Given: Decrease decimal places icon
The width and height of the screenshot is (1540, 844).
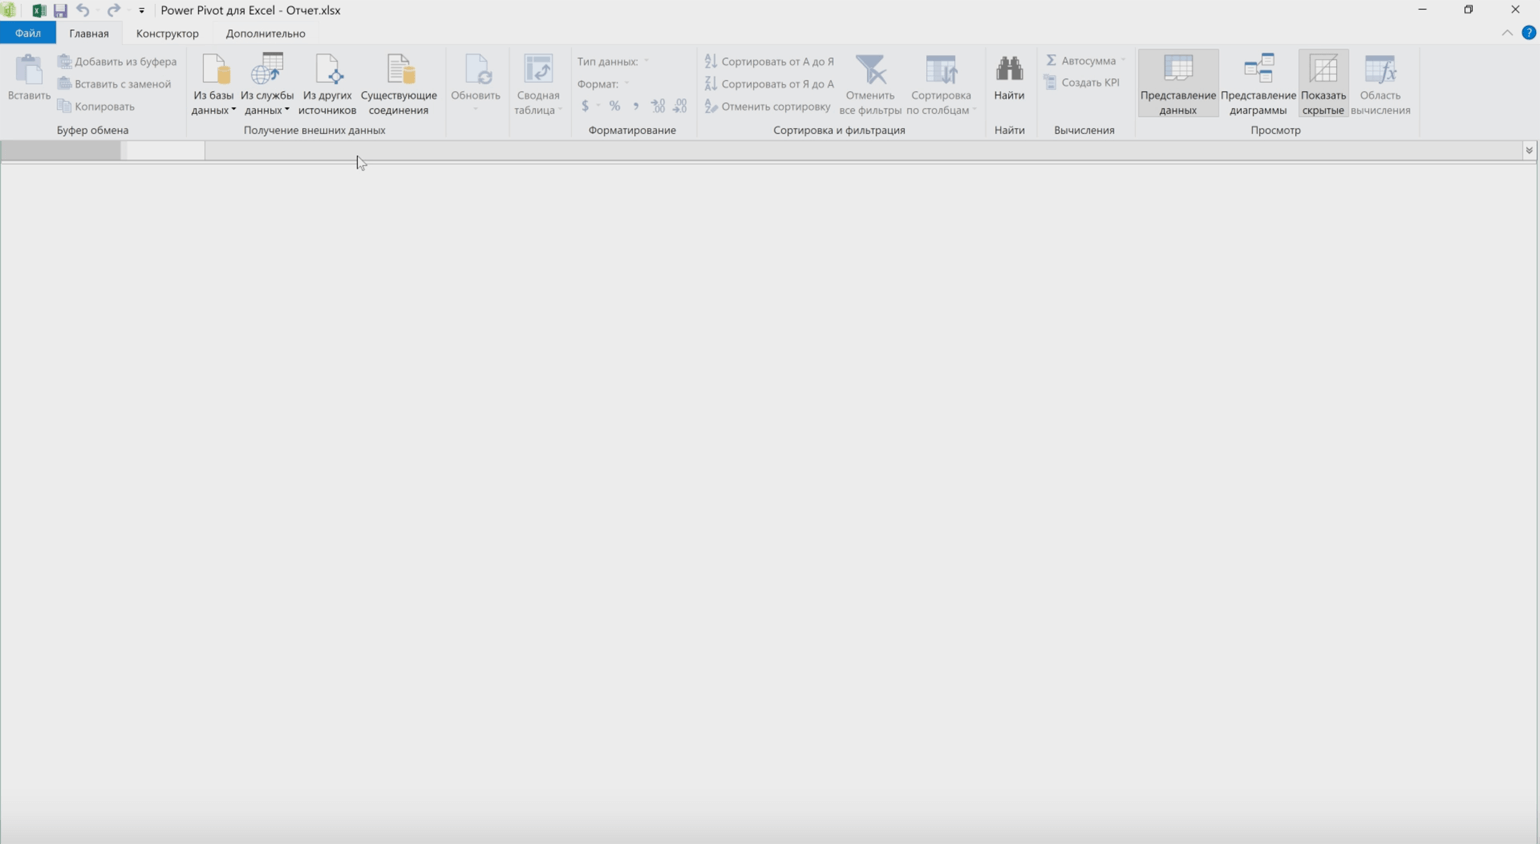Looking at the screenshot, I should click(680, 106).
